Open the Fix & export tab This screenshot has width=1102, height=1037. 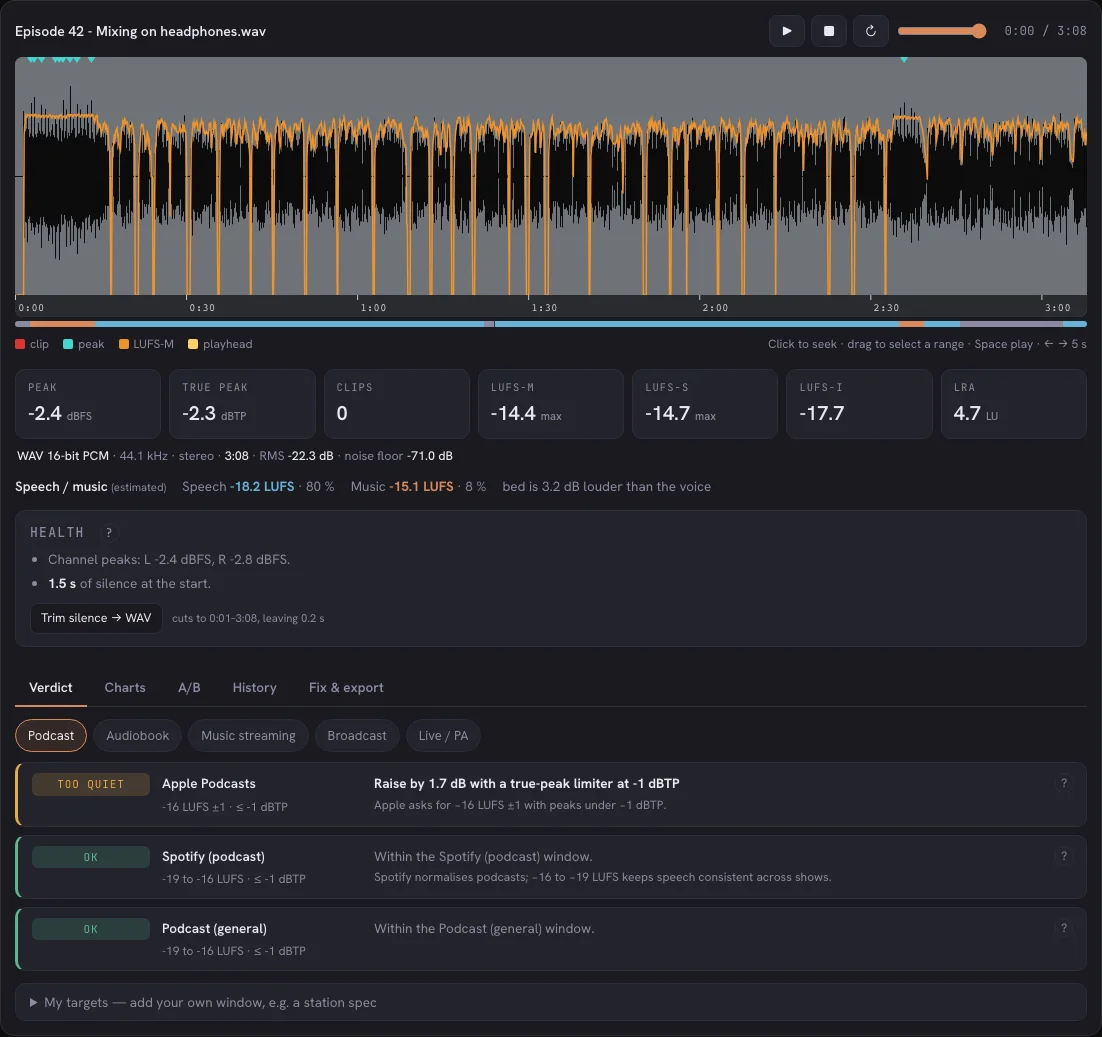tap(346, 687)
